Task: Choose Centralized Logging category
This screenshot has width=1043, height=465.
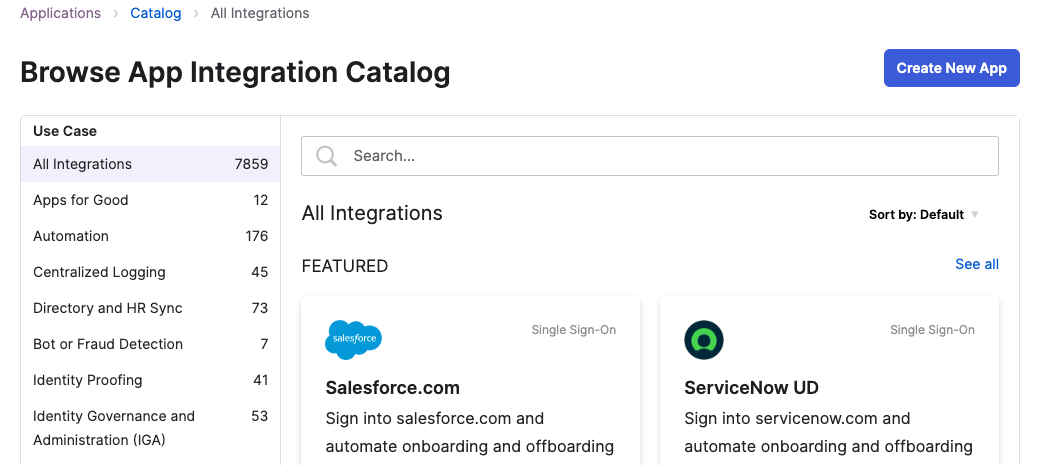Action: coord(150,272)
